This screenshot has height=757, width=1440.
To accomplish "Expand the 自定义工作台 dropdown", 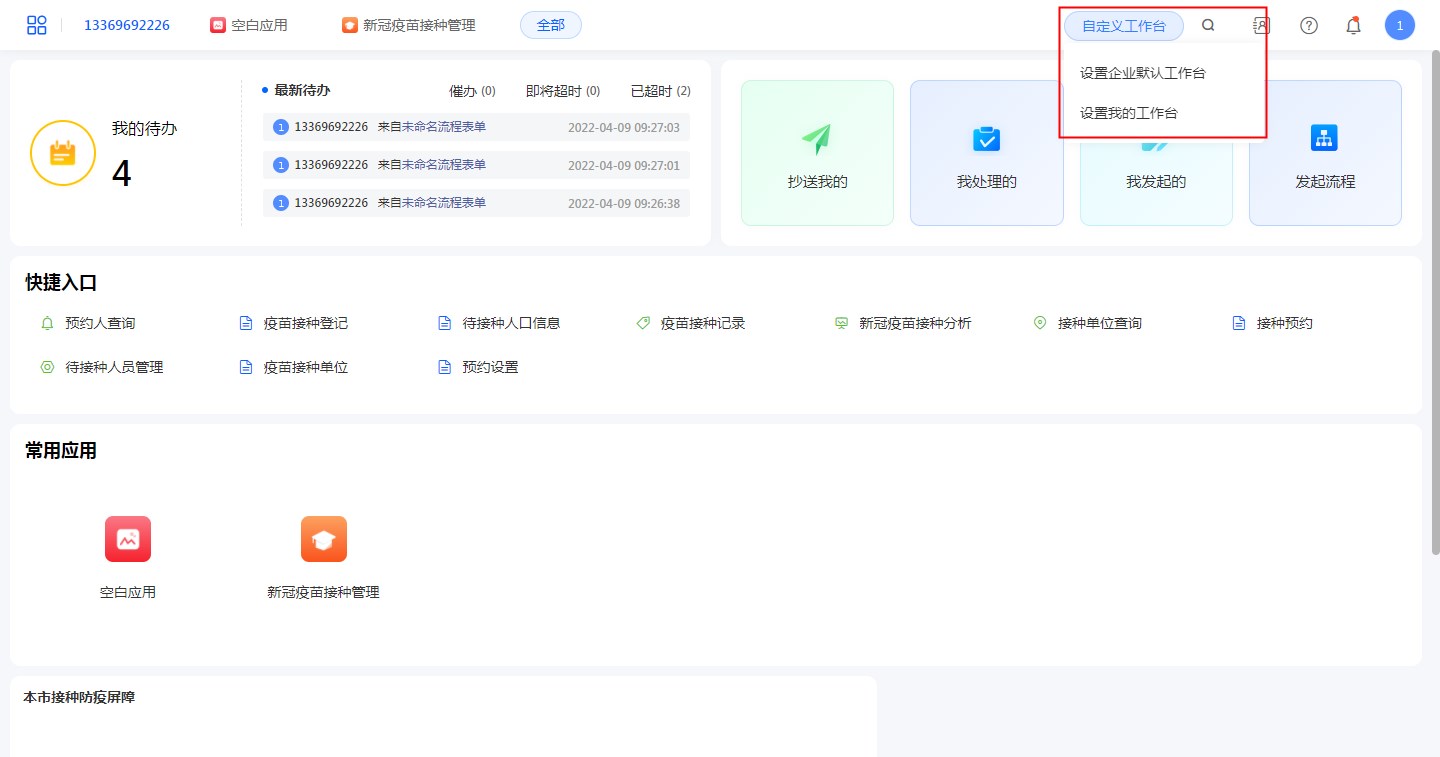I will click(x=1123, y=26).
